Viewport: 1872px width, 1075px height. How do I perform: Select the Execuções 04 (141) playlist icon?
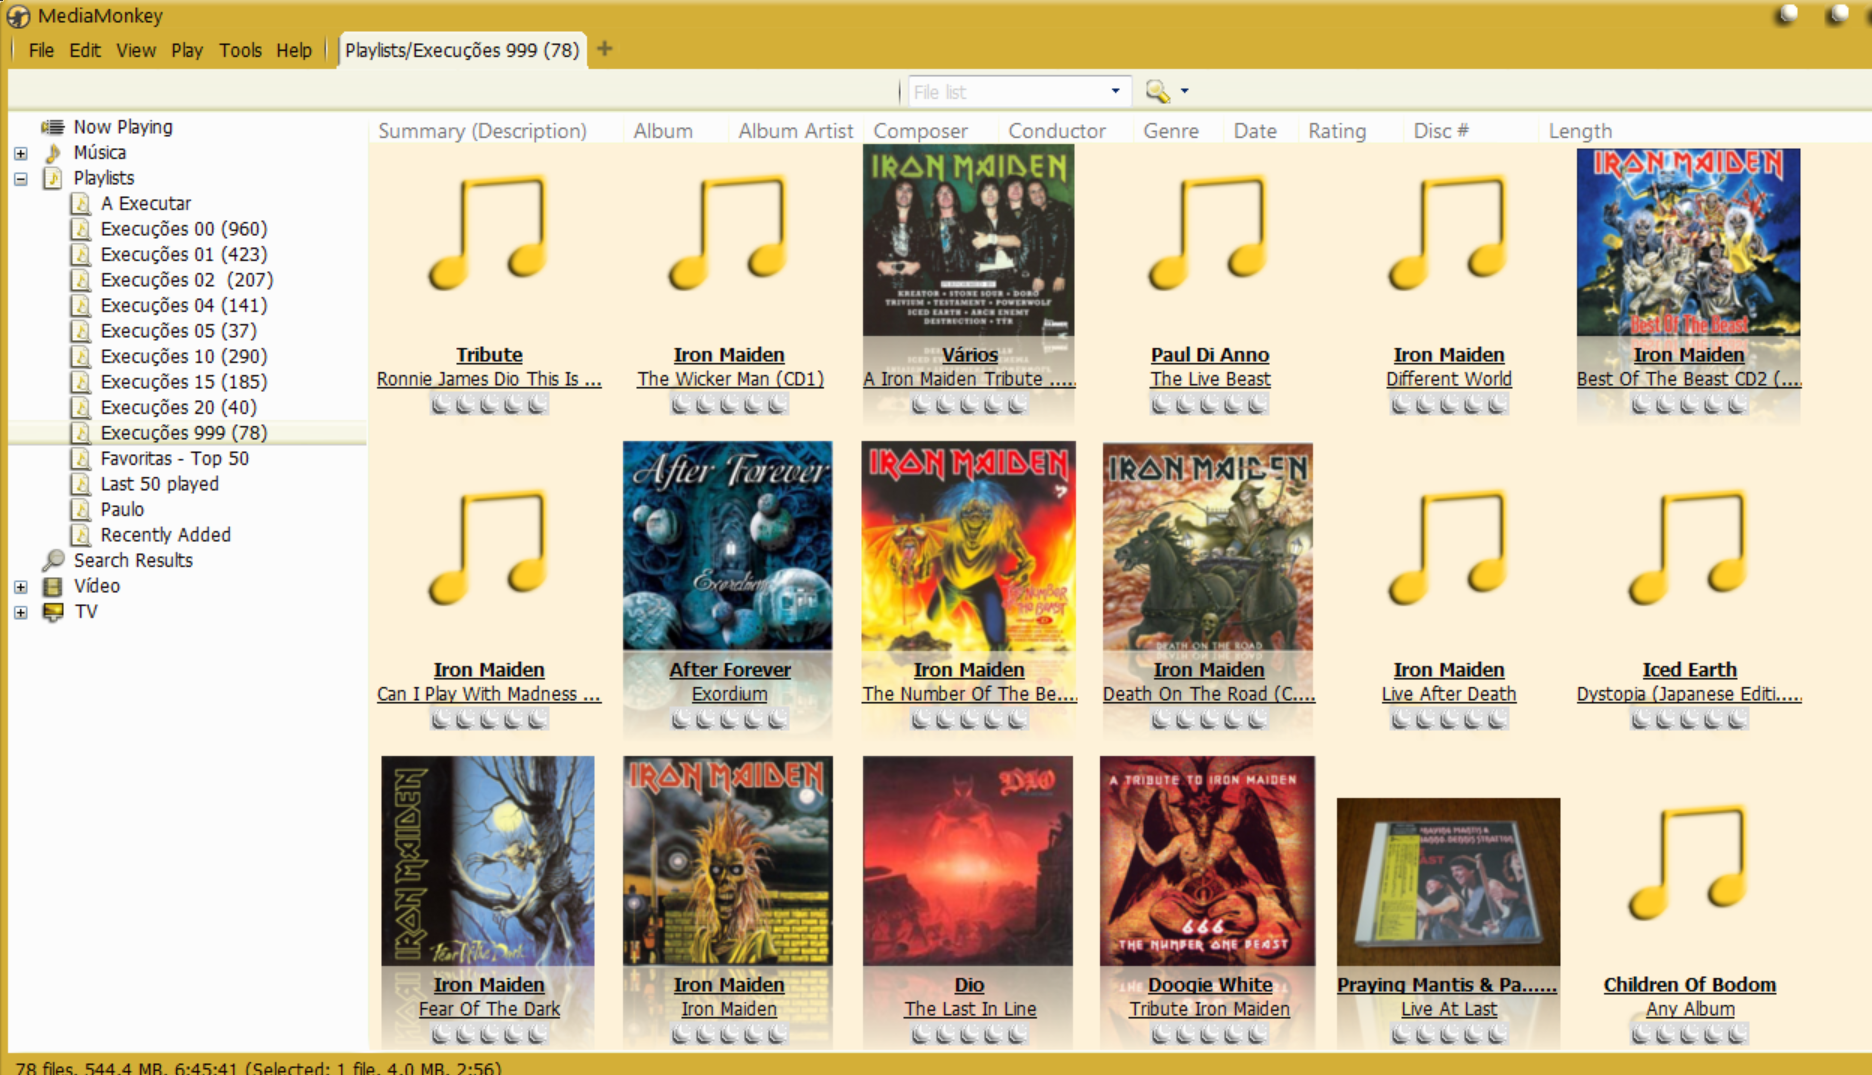tap(81, 306)
